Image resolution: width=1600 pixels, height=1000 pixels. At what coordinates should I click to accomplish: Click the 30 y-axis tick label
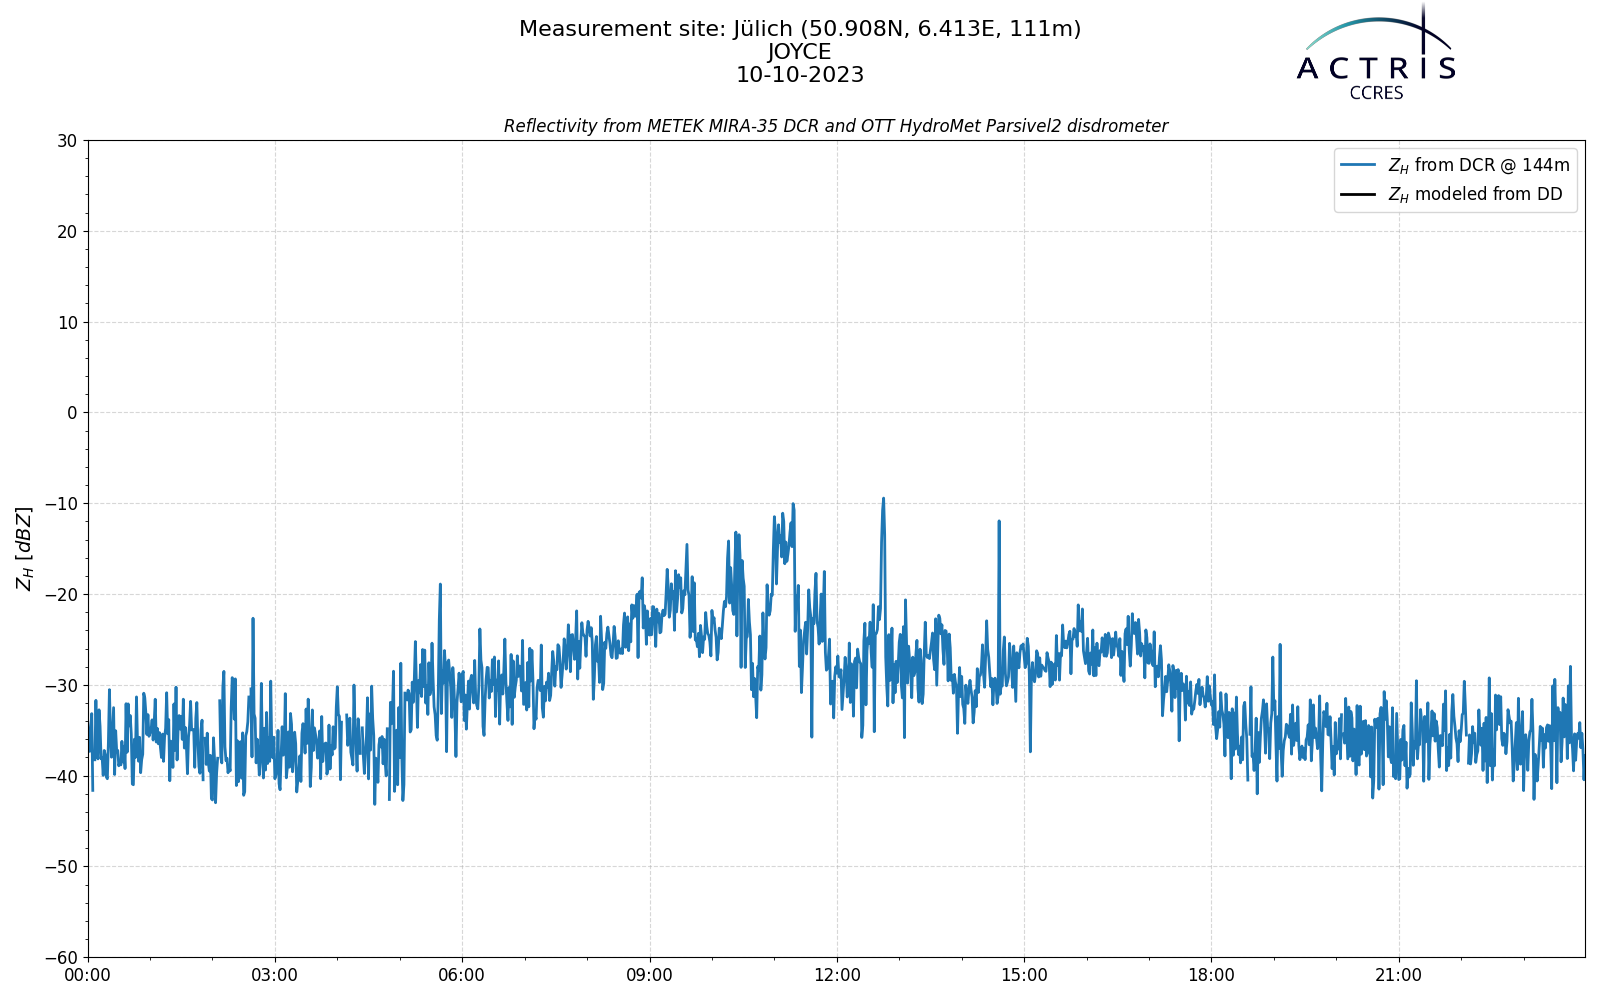click(x=67, y=141)
